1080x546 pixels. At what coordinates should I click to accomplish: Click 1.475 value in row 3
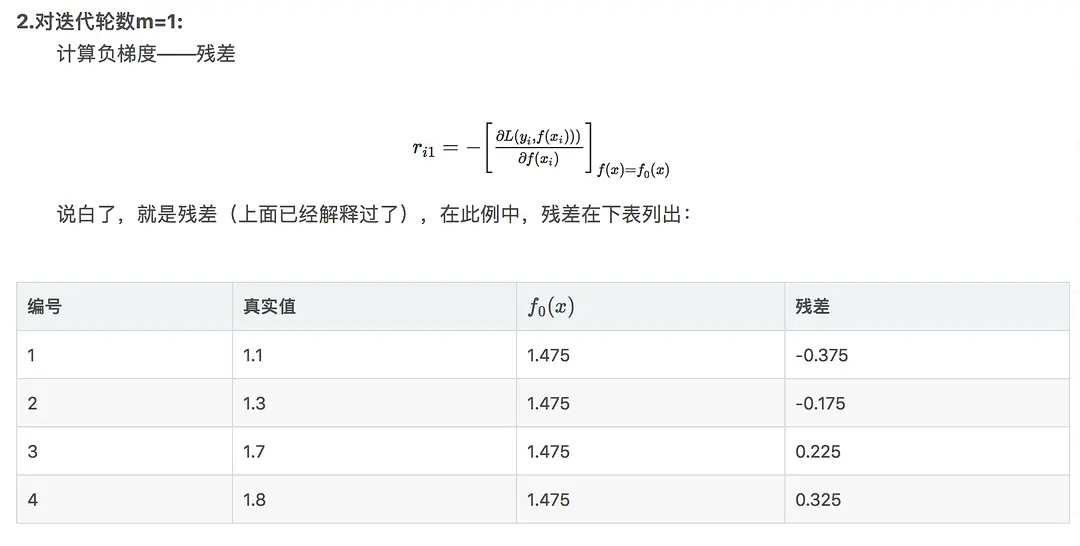coord(548,451)
